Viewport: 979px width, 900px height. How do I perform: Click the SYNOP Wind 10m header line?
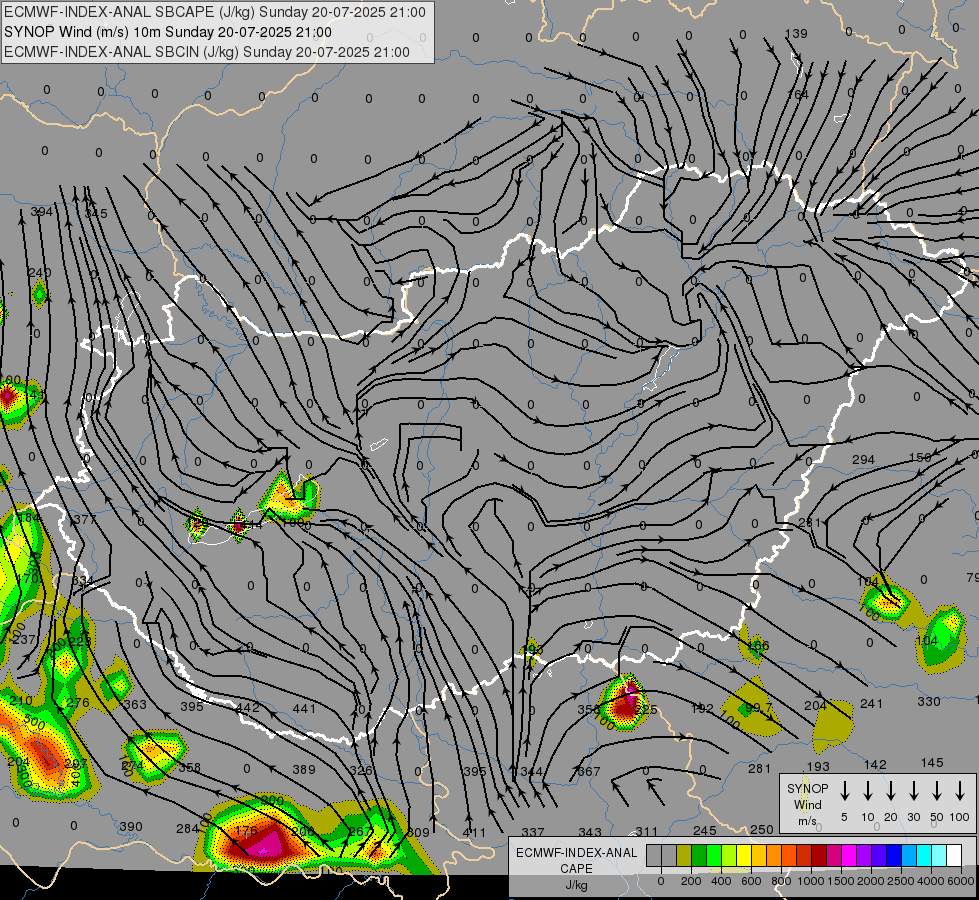point(167,32)
